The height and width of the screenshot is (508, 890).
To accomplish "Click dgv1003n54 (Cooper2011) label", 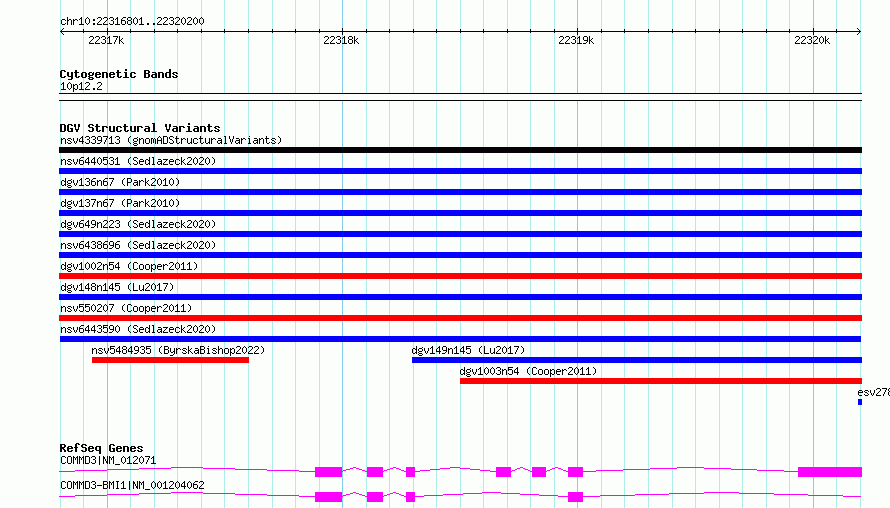I will (x=528, y=371).
